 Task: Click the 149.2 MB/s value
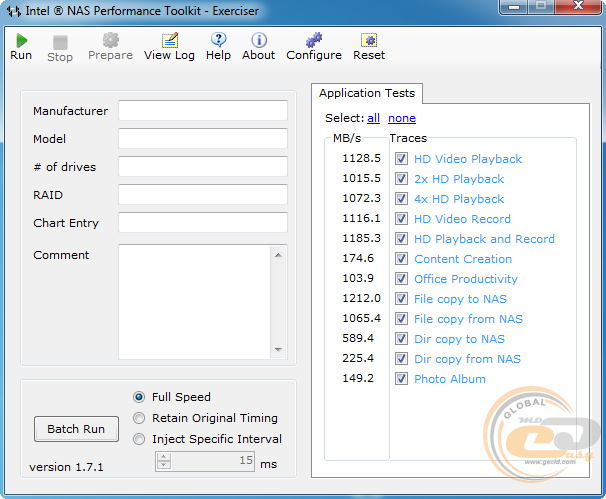point(358,378)
